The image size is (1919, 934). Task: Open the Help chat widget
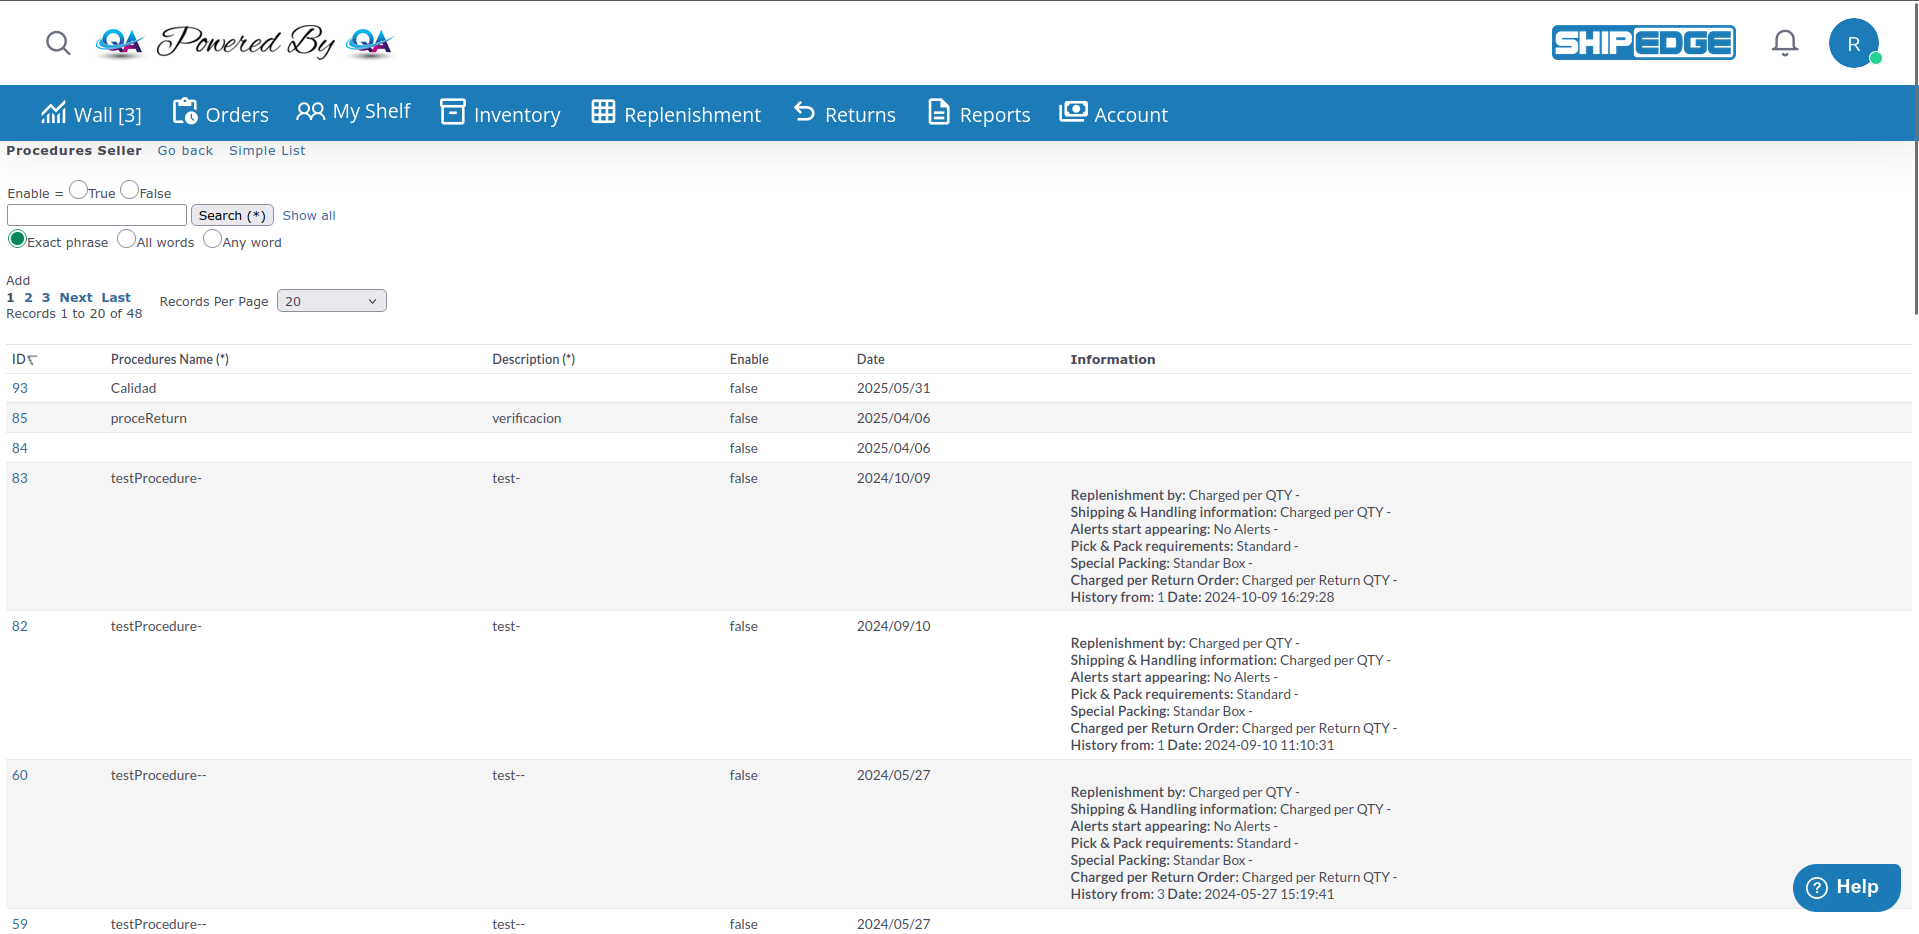[x=1845, y=887]
